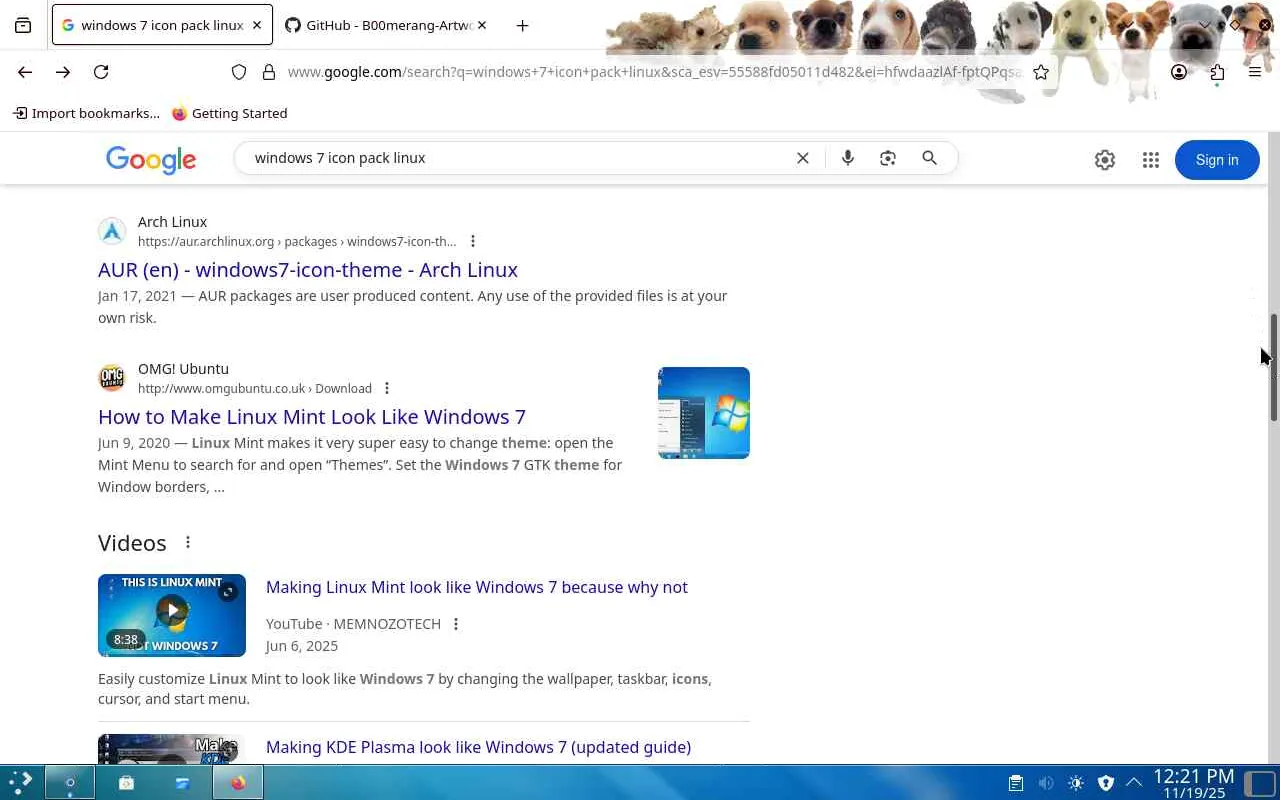Open 'Making Linux Mint look like Windows 7' video link

tap(477, 587)
